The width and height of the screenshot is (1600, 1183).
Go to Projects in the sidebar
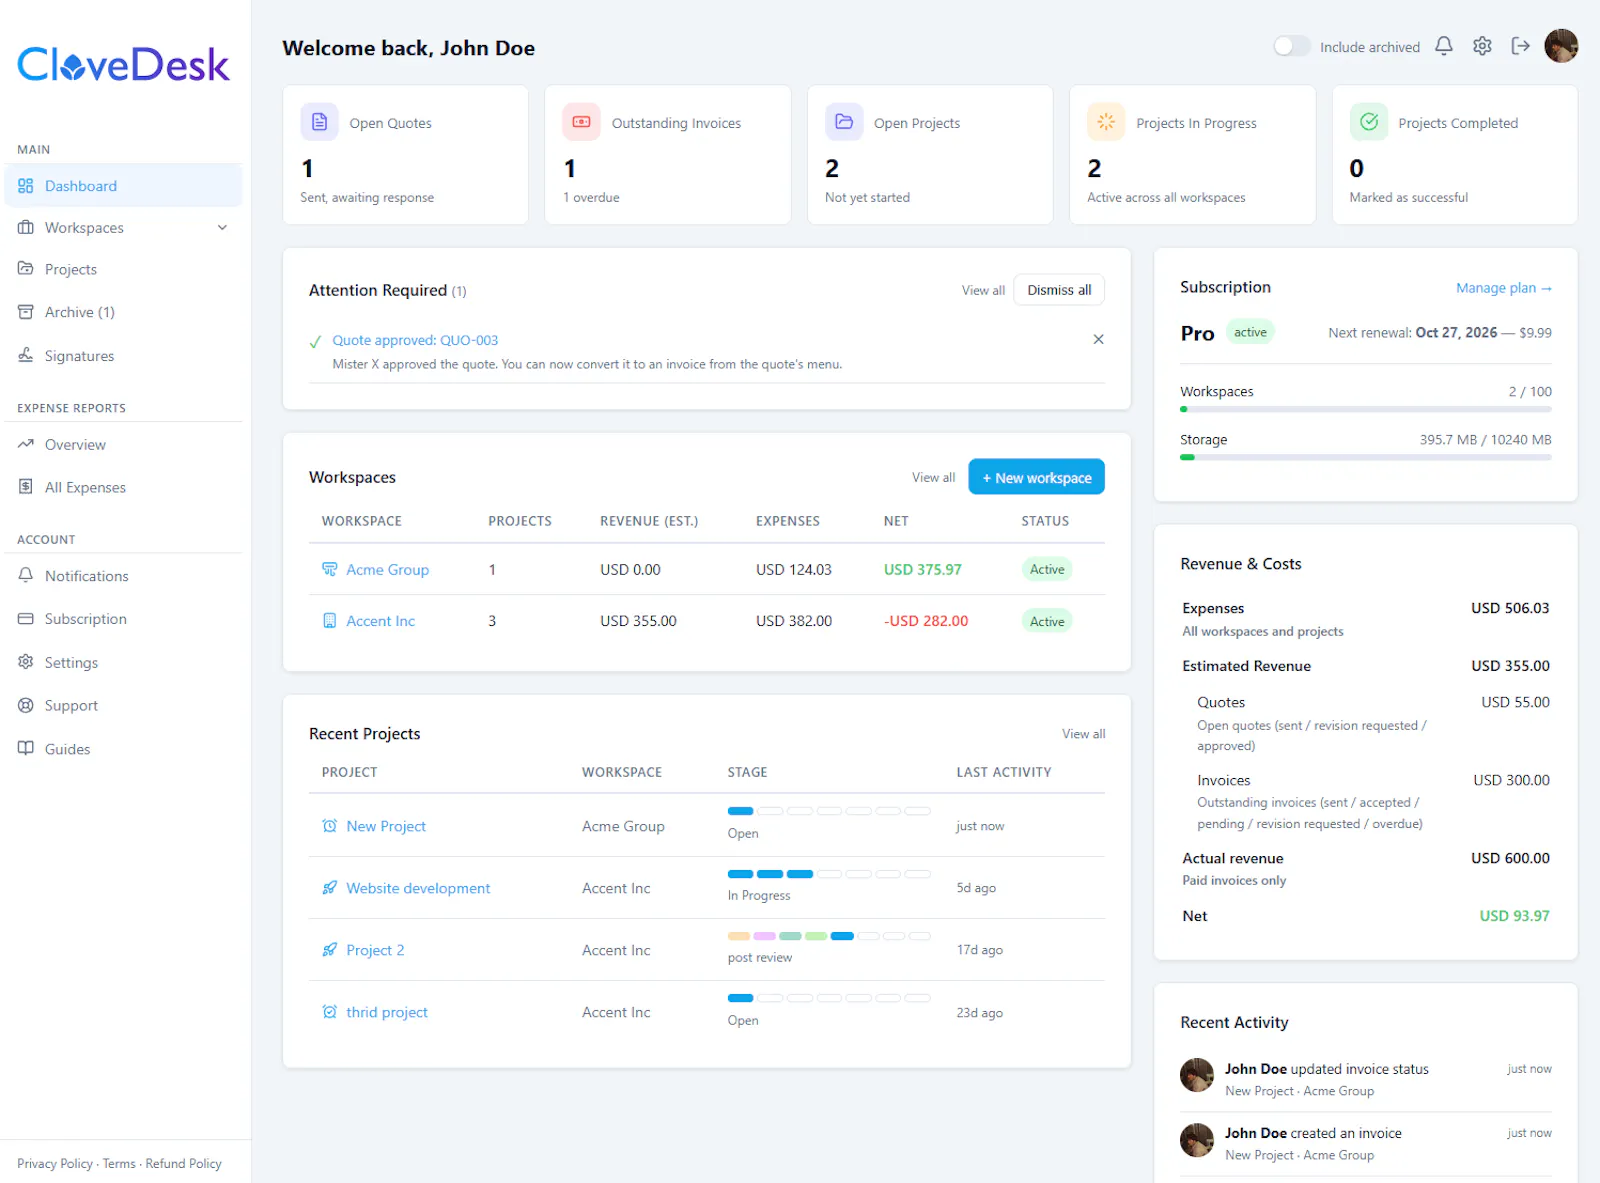point(123,270)
